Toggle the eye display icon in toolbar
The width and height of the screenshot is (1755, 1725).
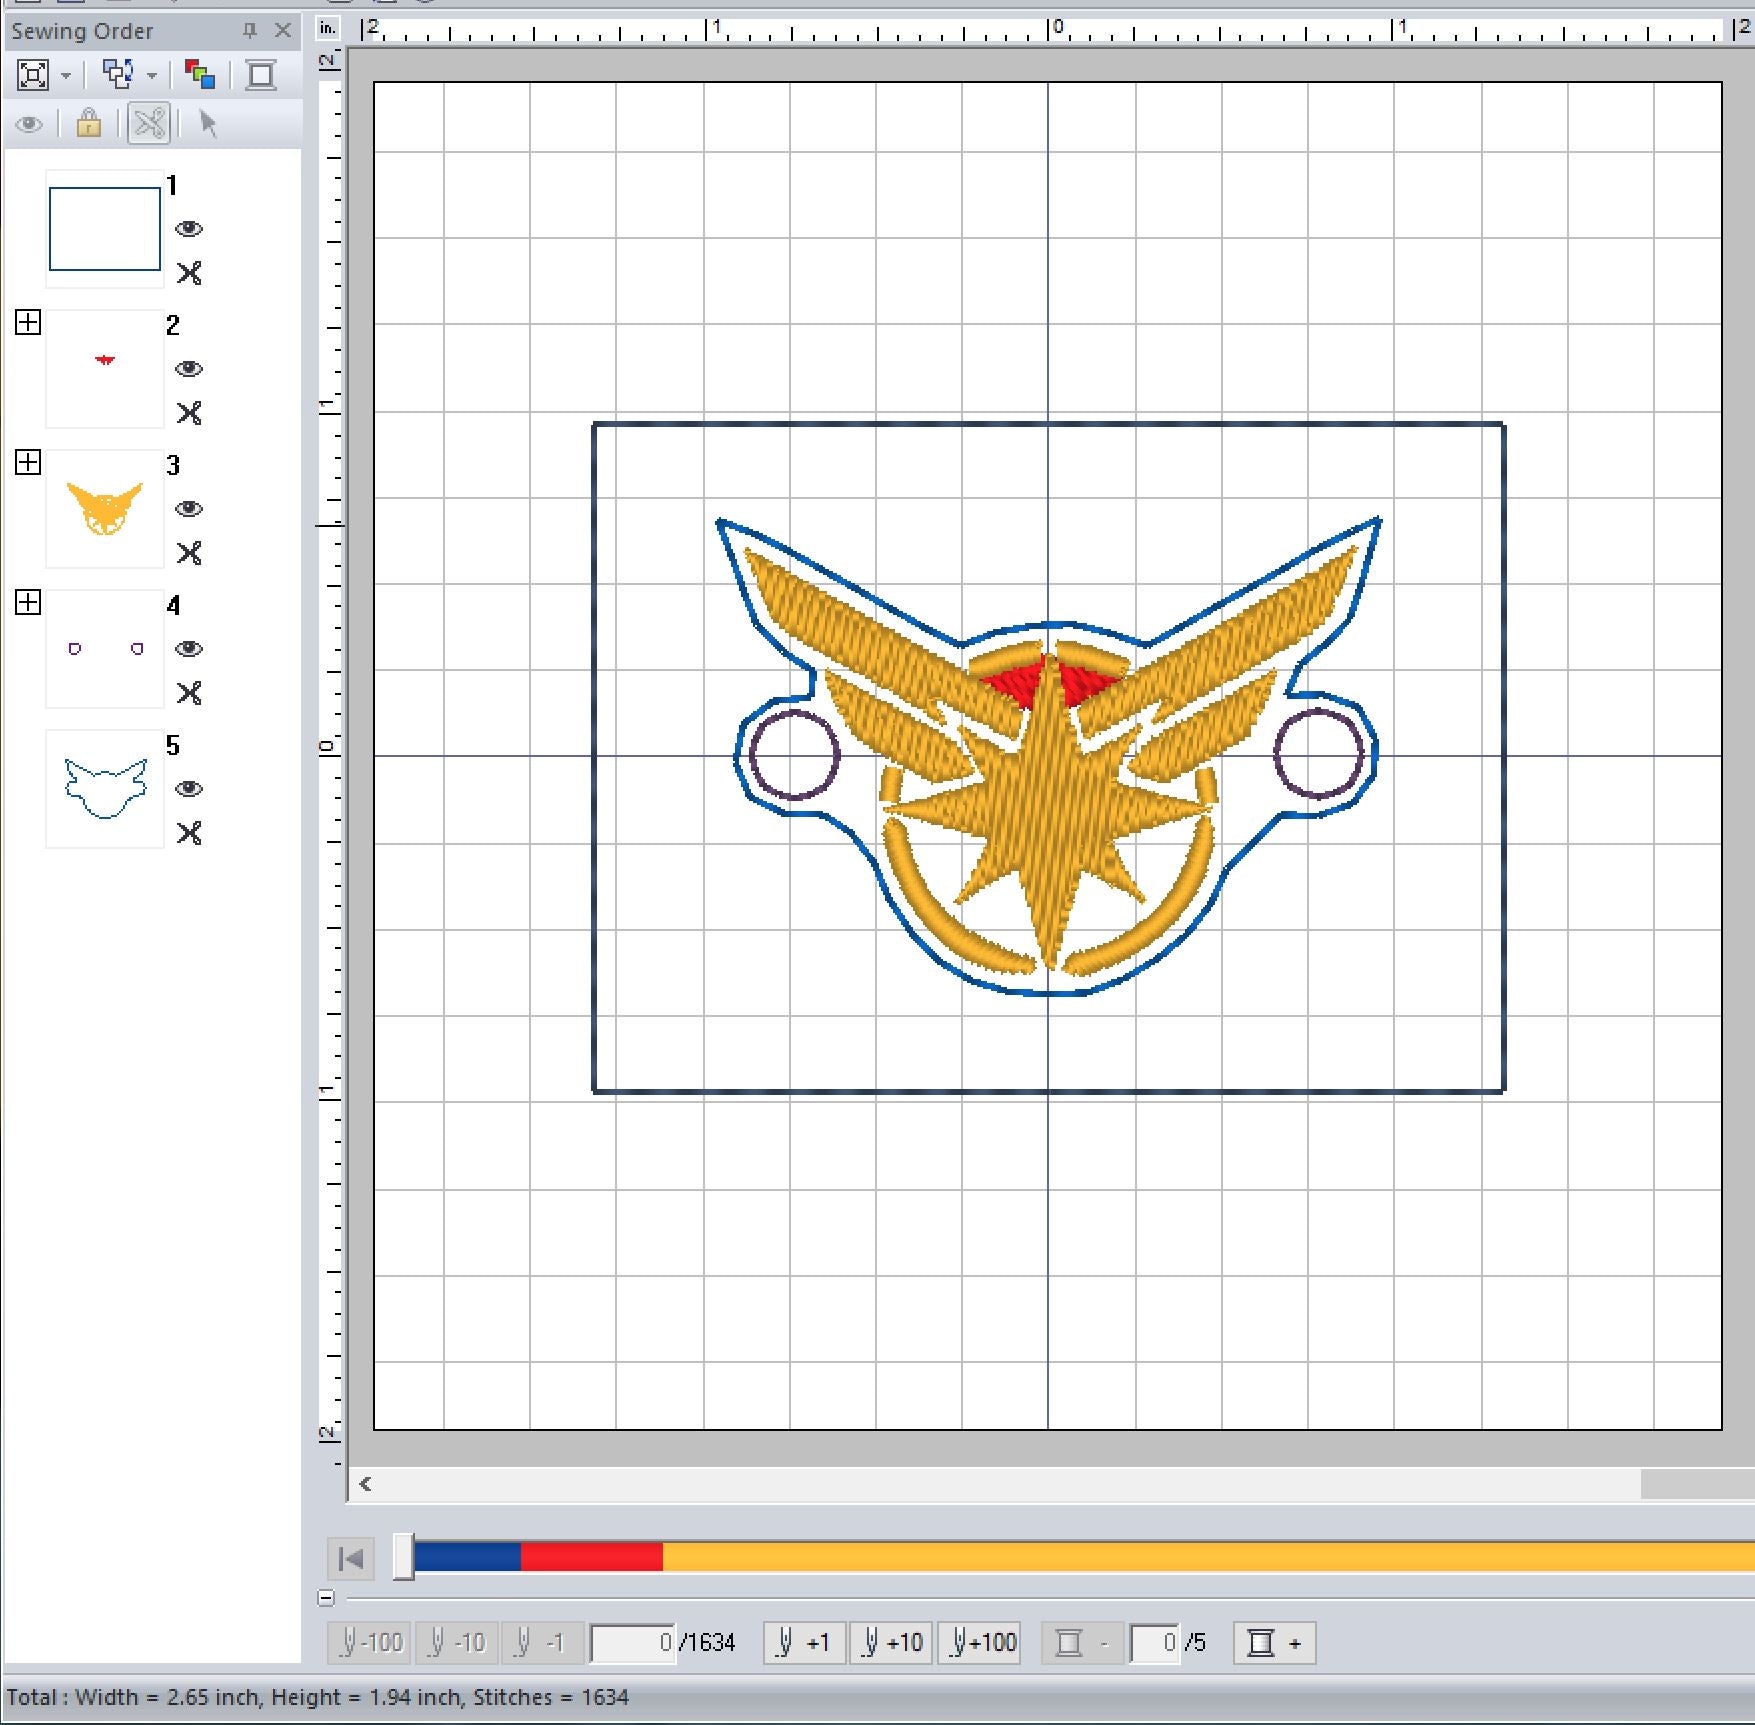click(29, 125)
